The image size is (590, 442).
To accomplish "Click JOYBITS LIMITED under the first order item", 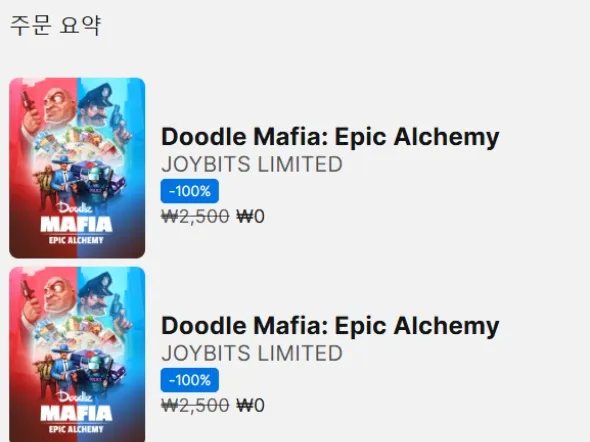I will 252,164.
